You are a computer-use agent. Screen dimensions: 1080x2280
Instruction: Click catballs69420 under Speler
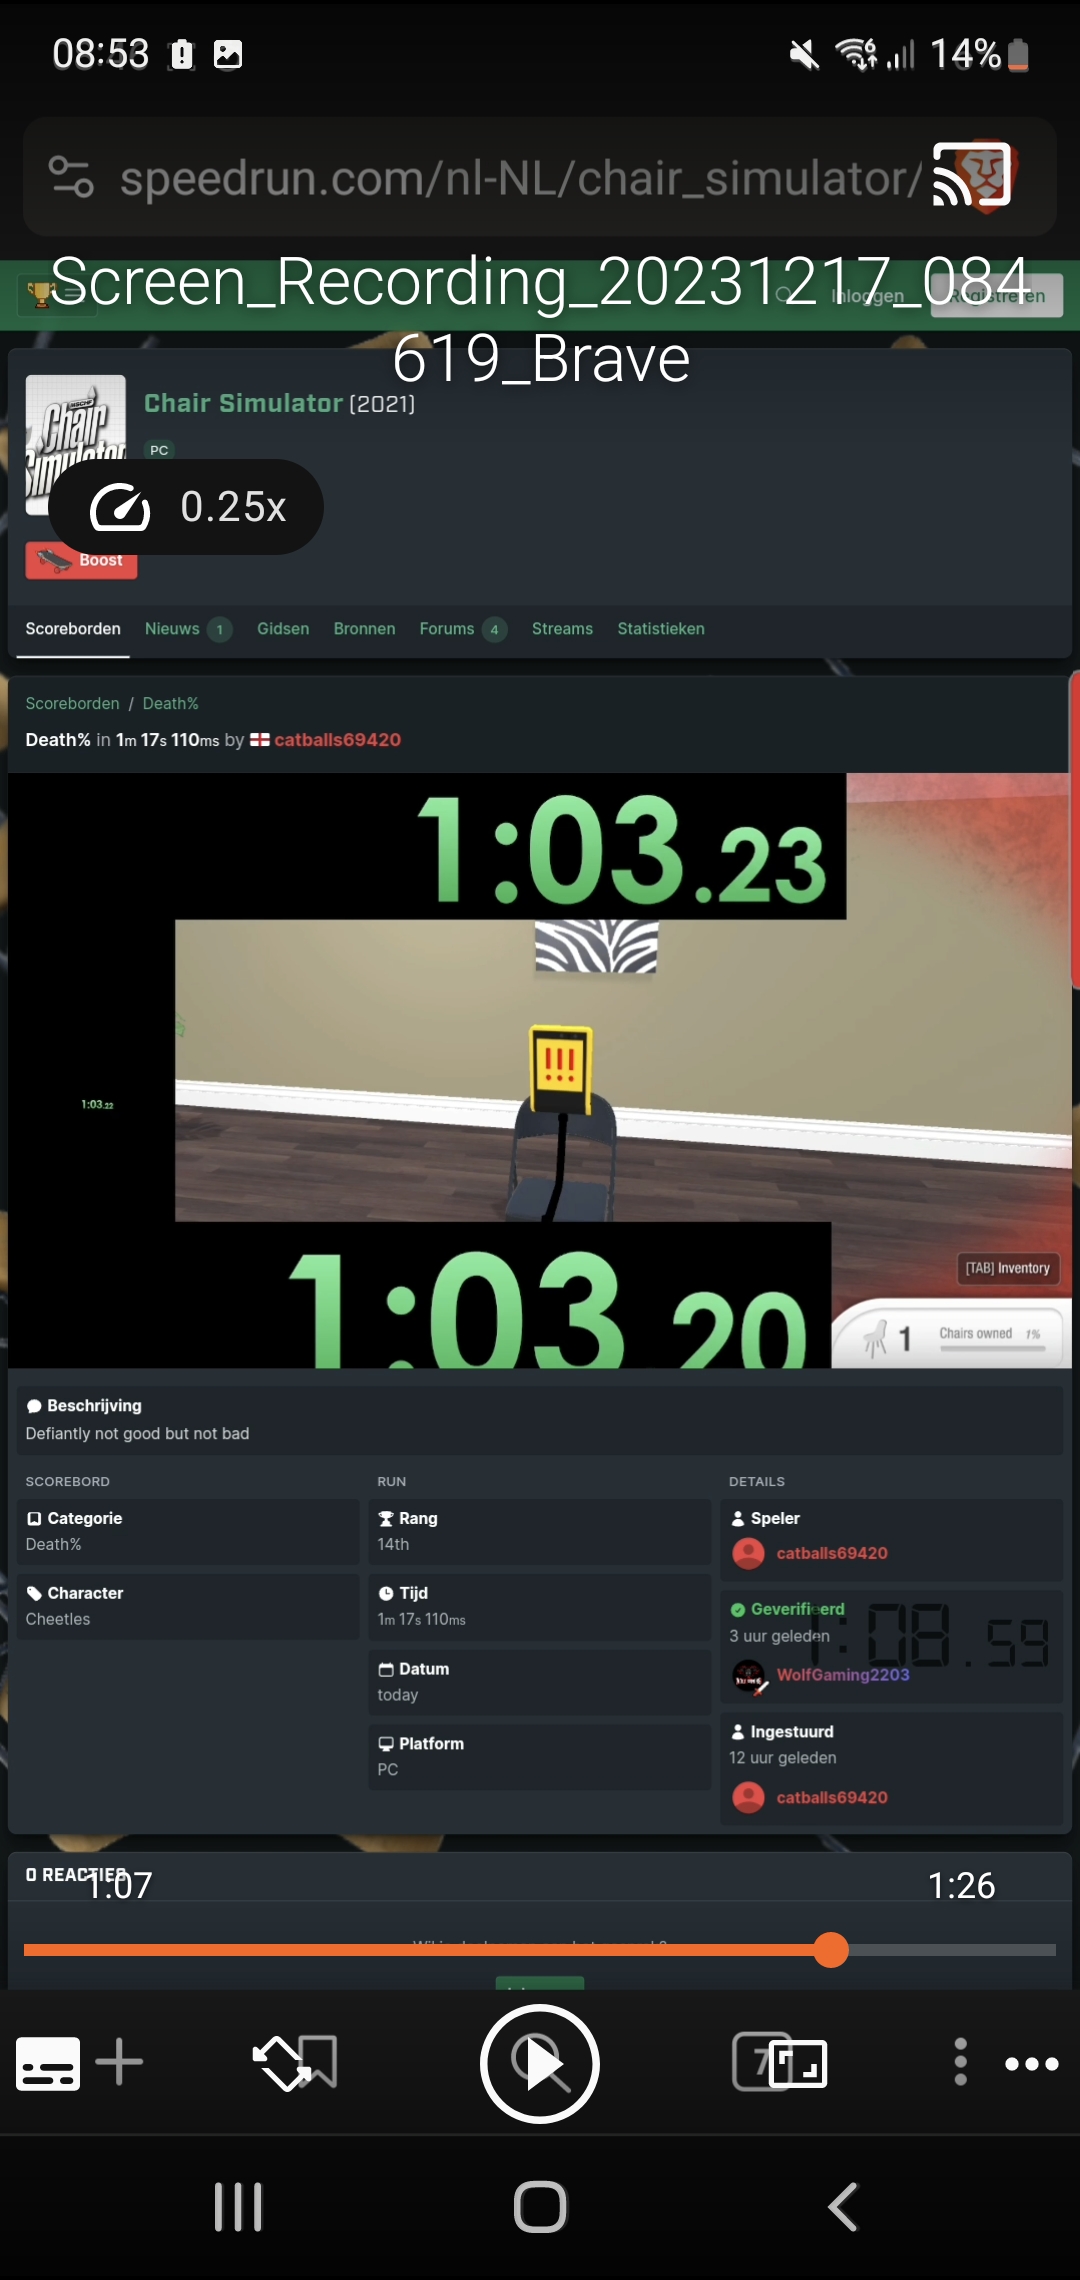pos(832,1553)
